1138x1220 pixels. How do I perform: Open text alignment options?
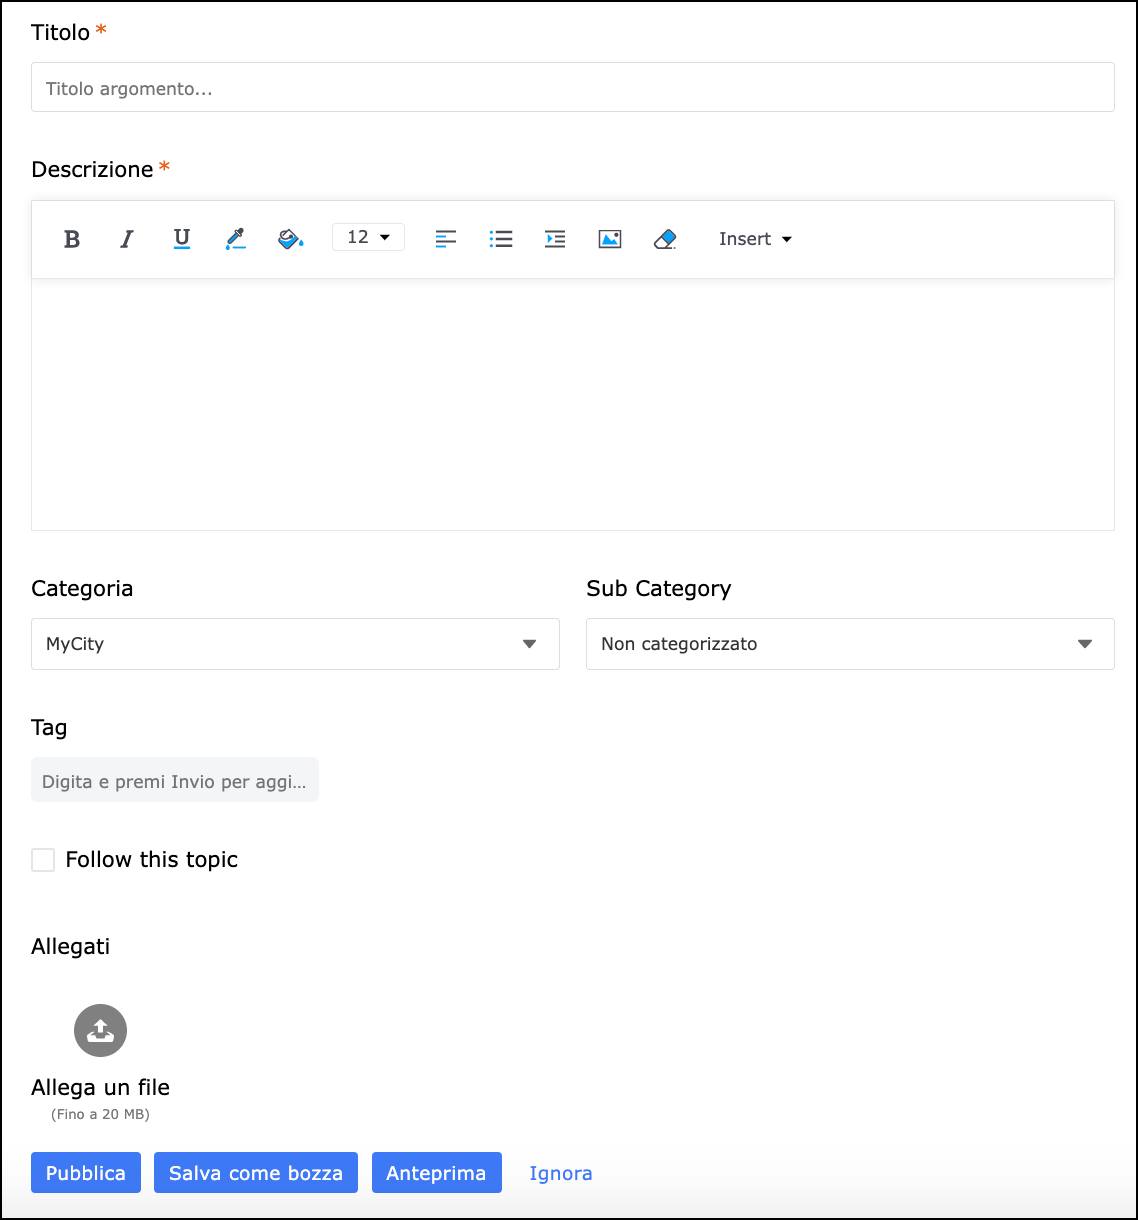[446, 239]
